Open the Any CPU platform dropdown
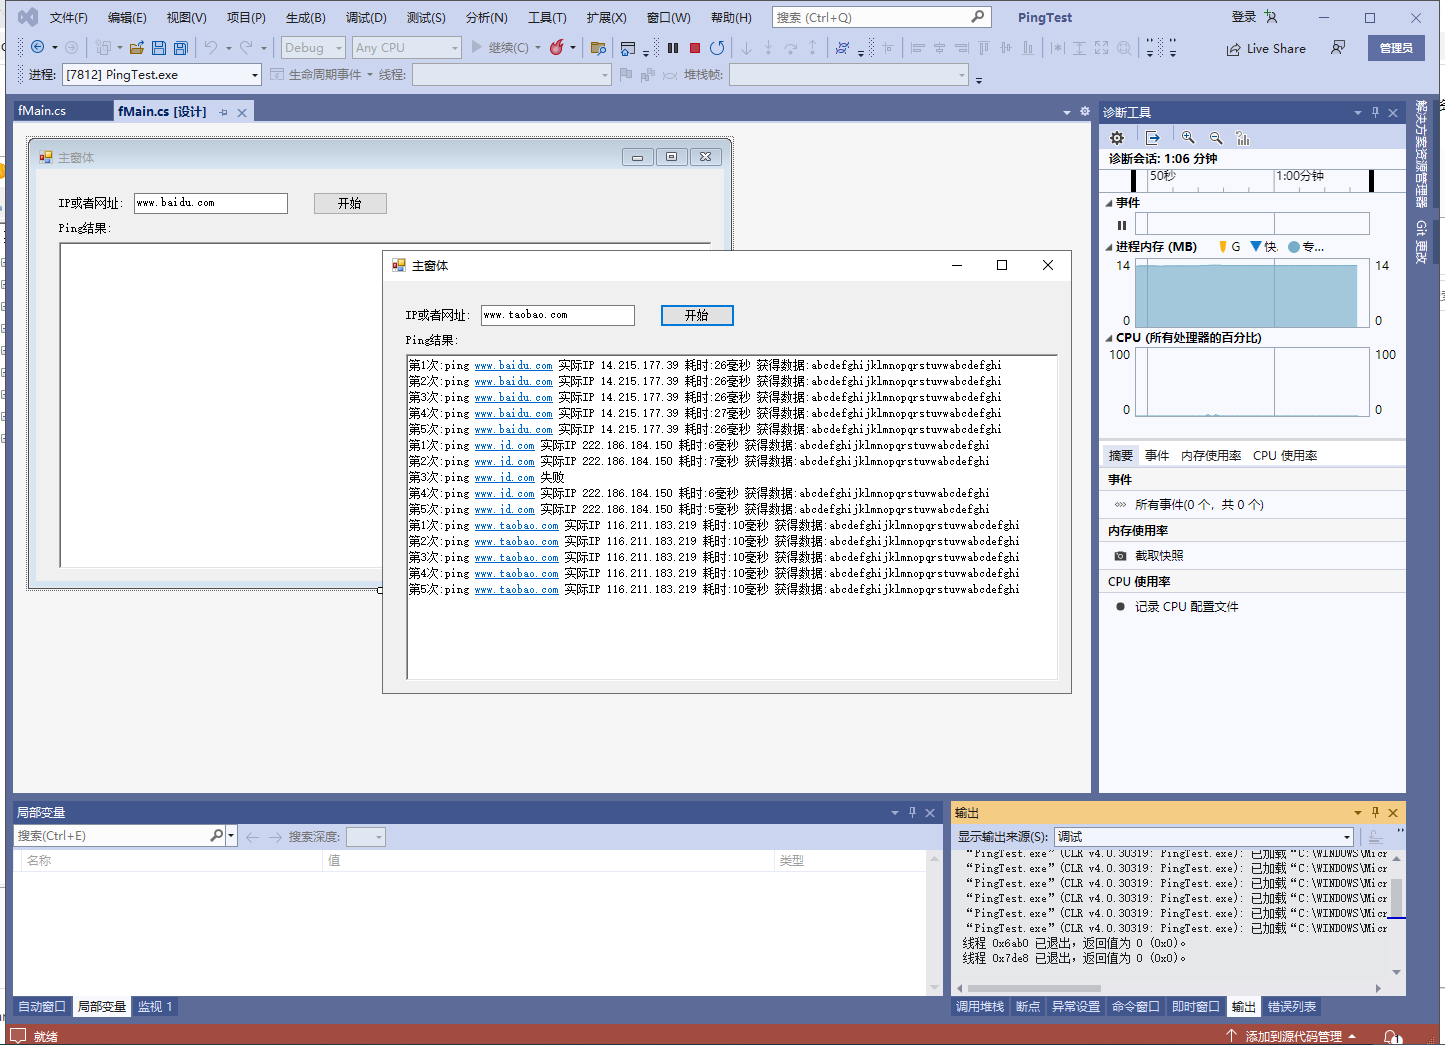1445x1045 pixels. point(406,47)
